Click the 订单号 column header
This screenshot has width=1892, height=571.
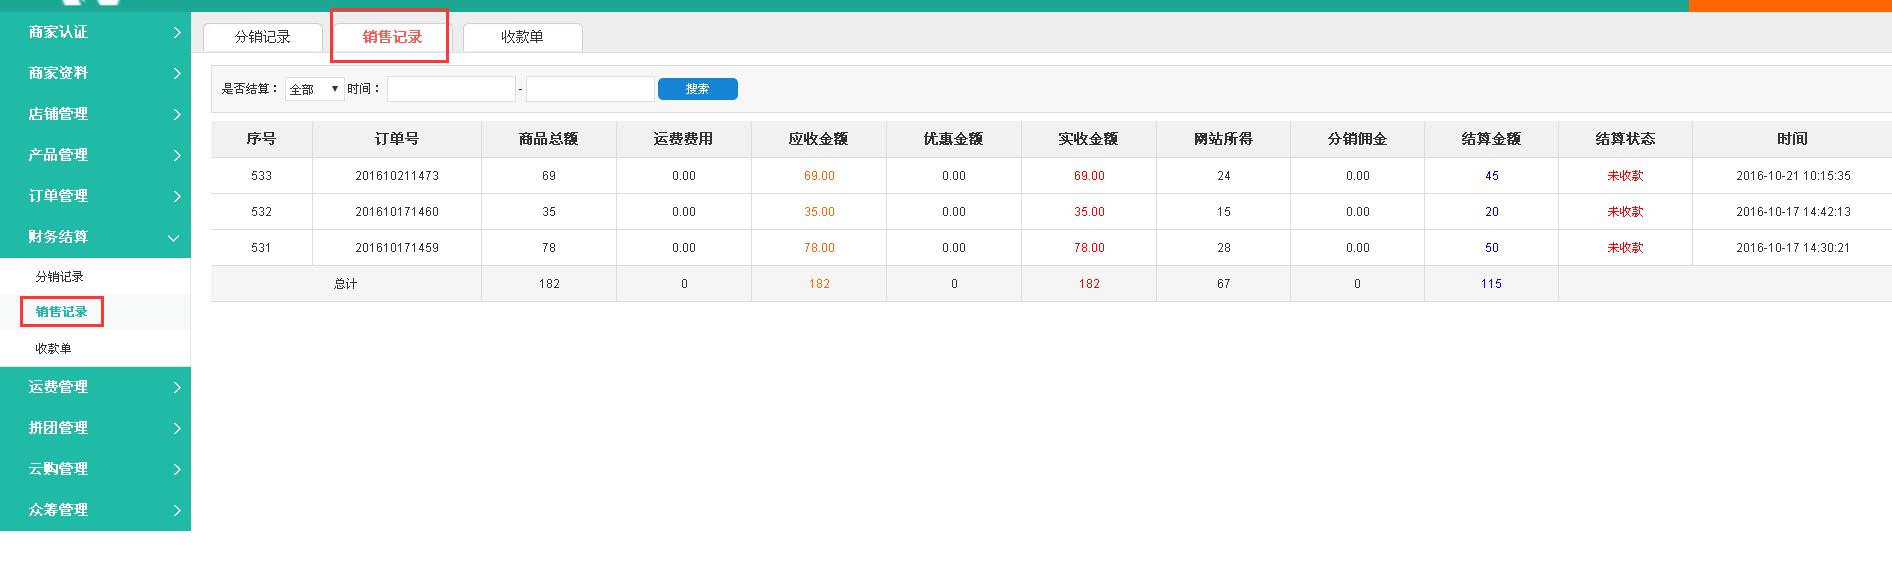point(397,139)
